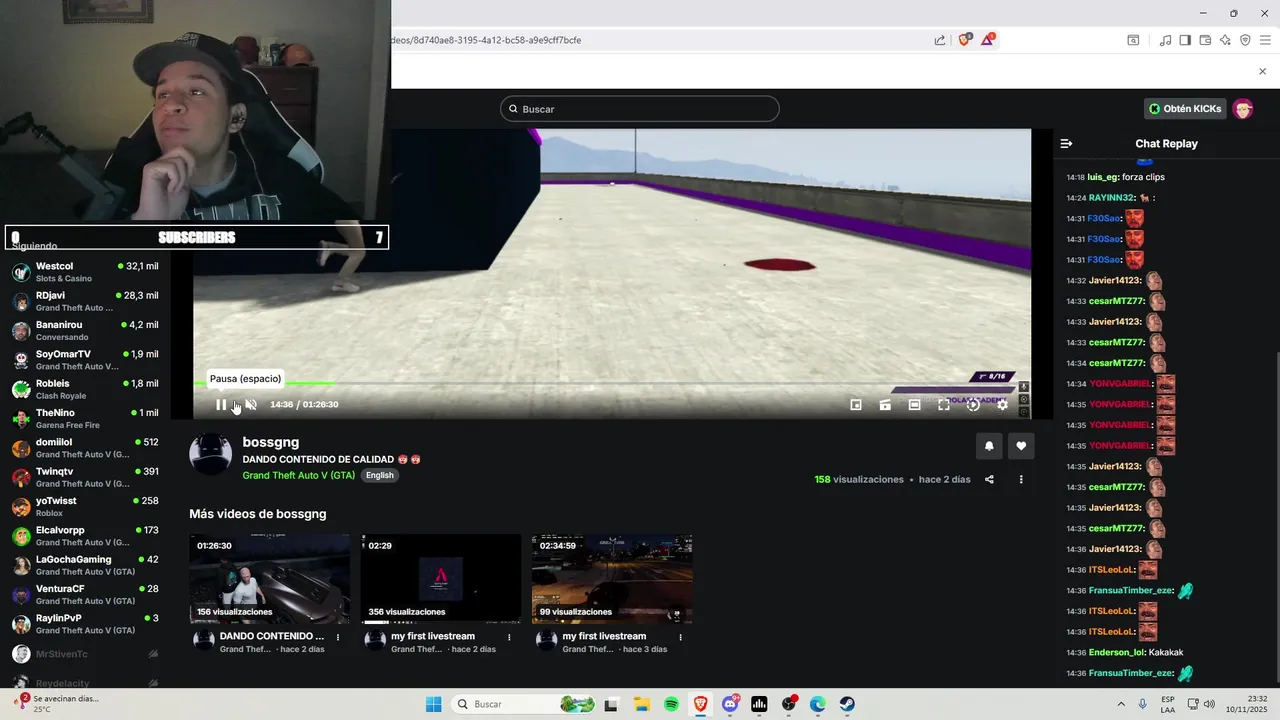Open the video player settings gear

pos(1002,404)
